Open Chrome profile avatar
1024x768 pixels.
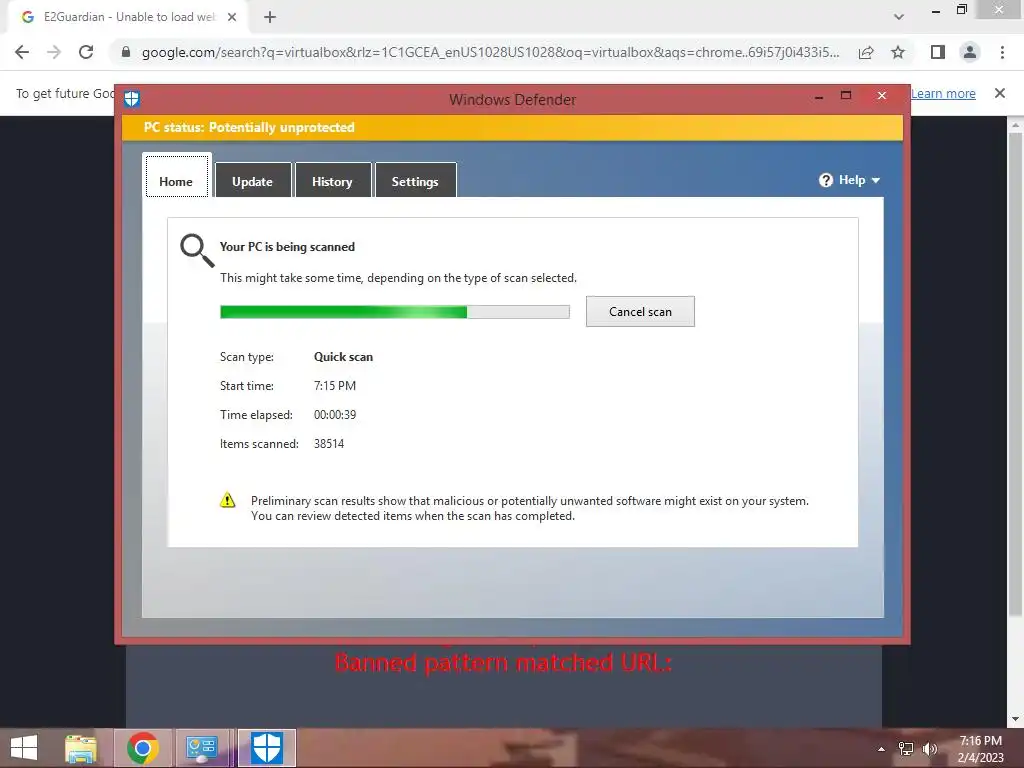pyautogui.click(x=970, y=52)
